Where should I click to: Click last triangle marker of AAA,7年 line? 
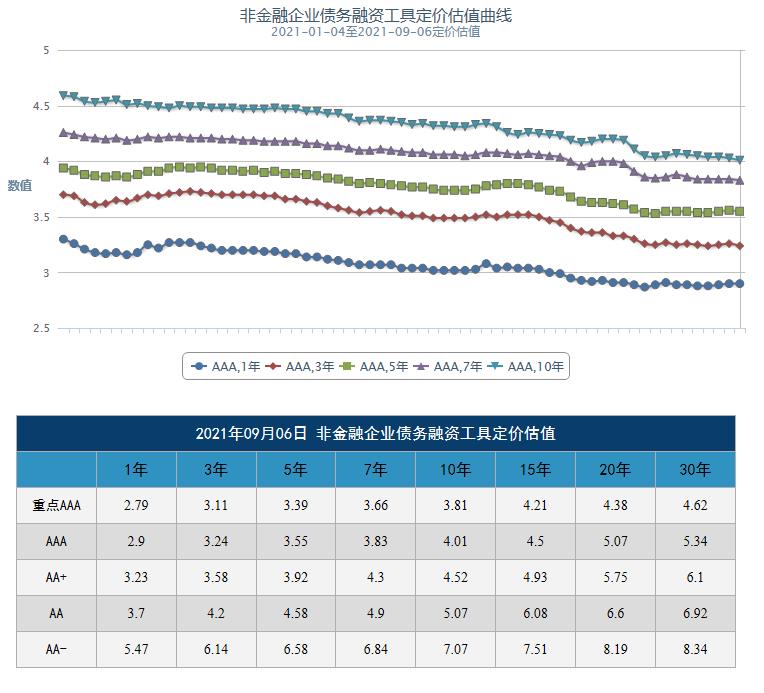(x=739, y=180)
